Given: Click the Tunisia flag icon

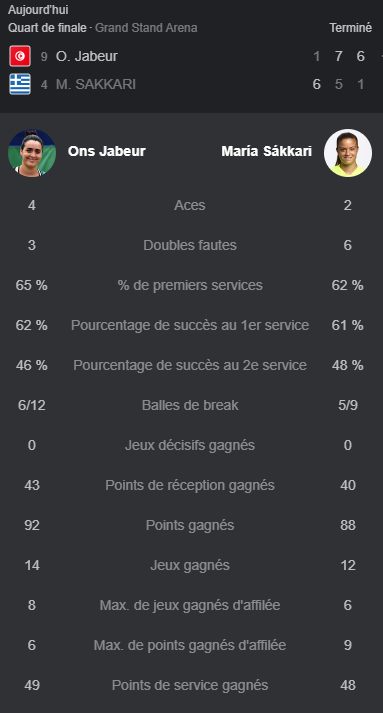Looking at the screenshot, I should (x=20, y=56).
